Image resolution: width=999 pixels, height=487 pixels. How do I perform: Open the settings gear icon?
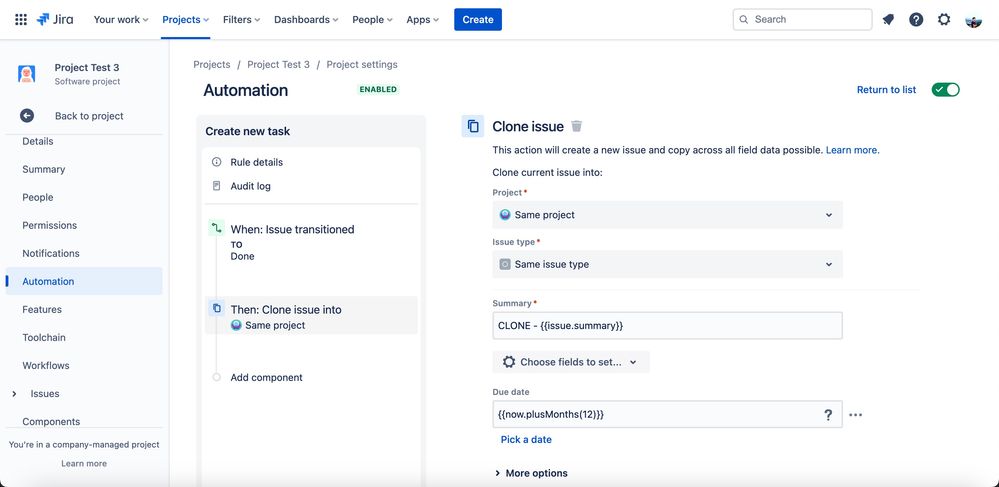(944, 19)
